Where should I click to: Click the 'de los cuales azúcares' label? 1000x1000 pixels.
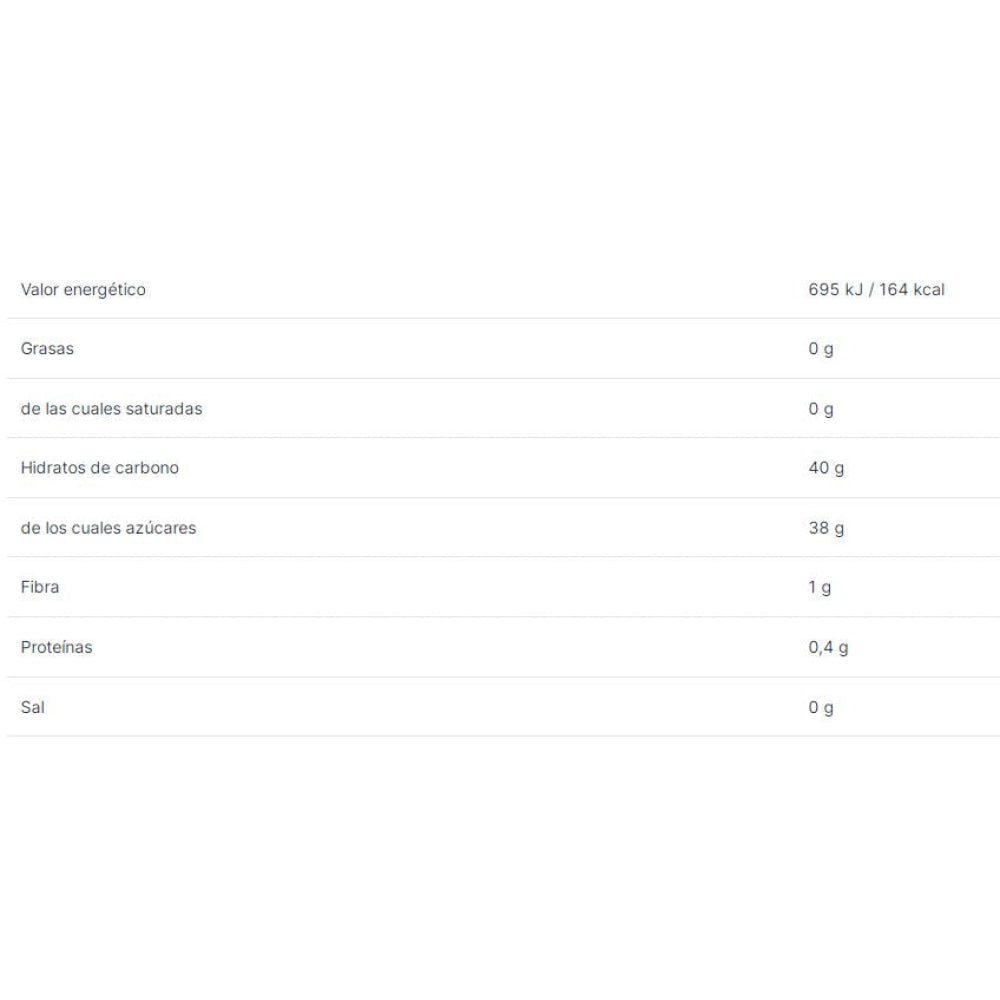click(108, 528)
